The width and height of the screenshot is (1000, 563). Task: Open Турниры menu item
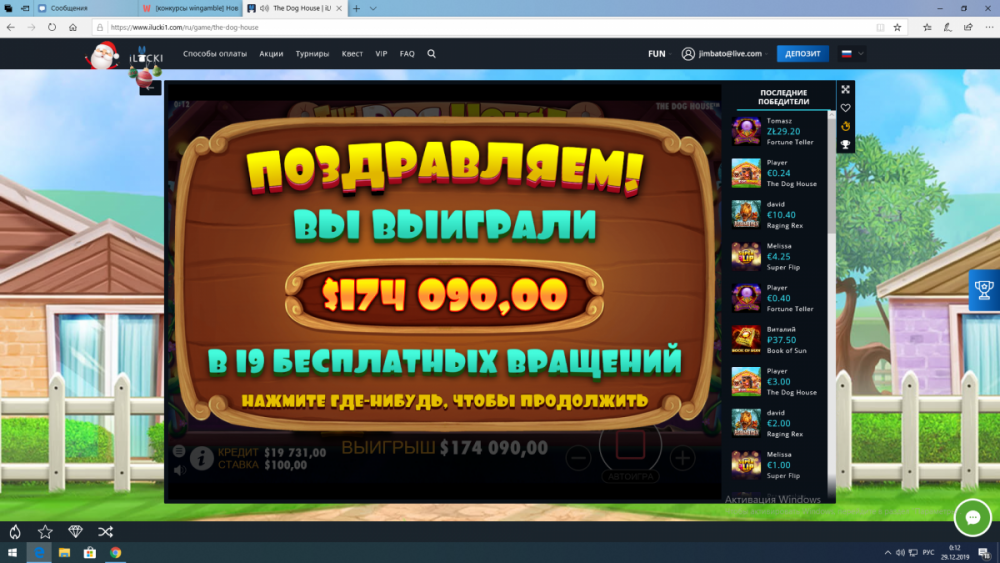coord(312,54)
